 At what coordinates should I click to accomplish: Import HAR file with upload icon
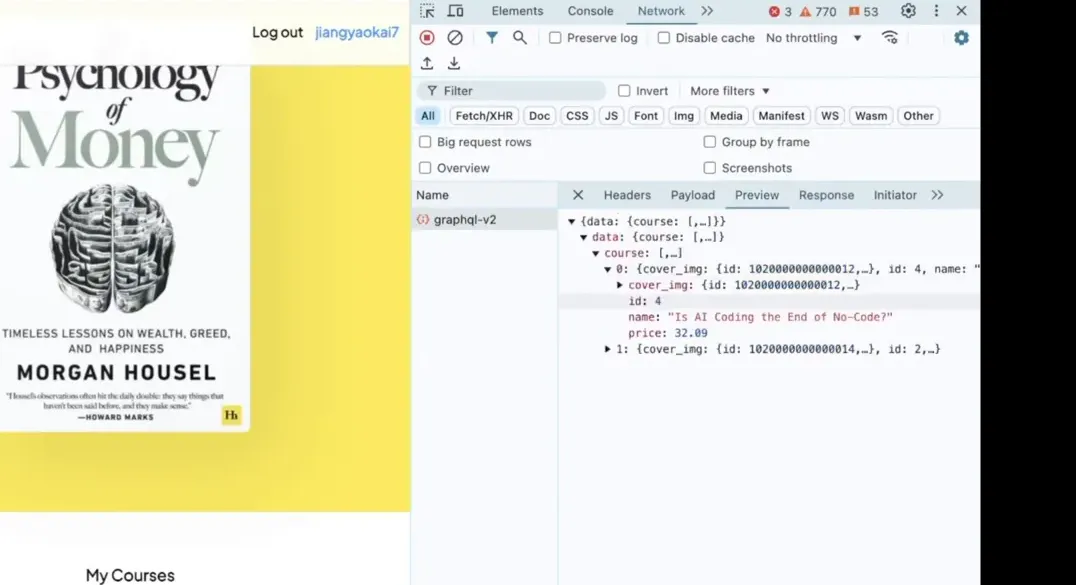(427, 63)
